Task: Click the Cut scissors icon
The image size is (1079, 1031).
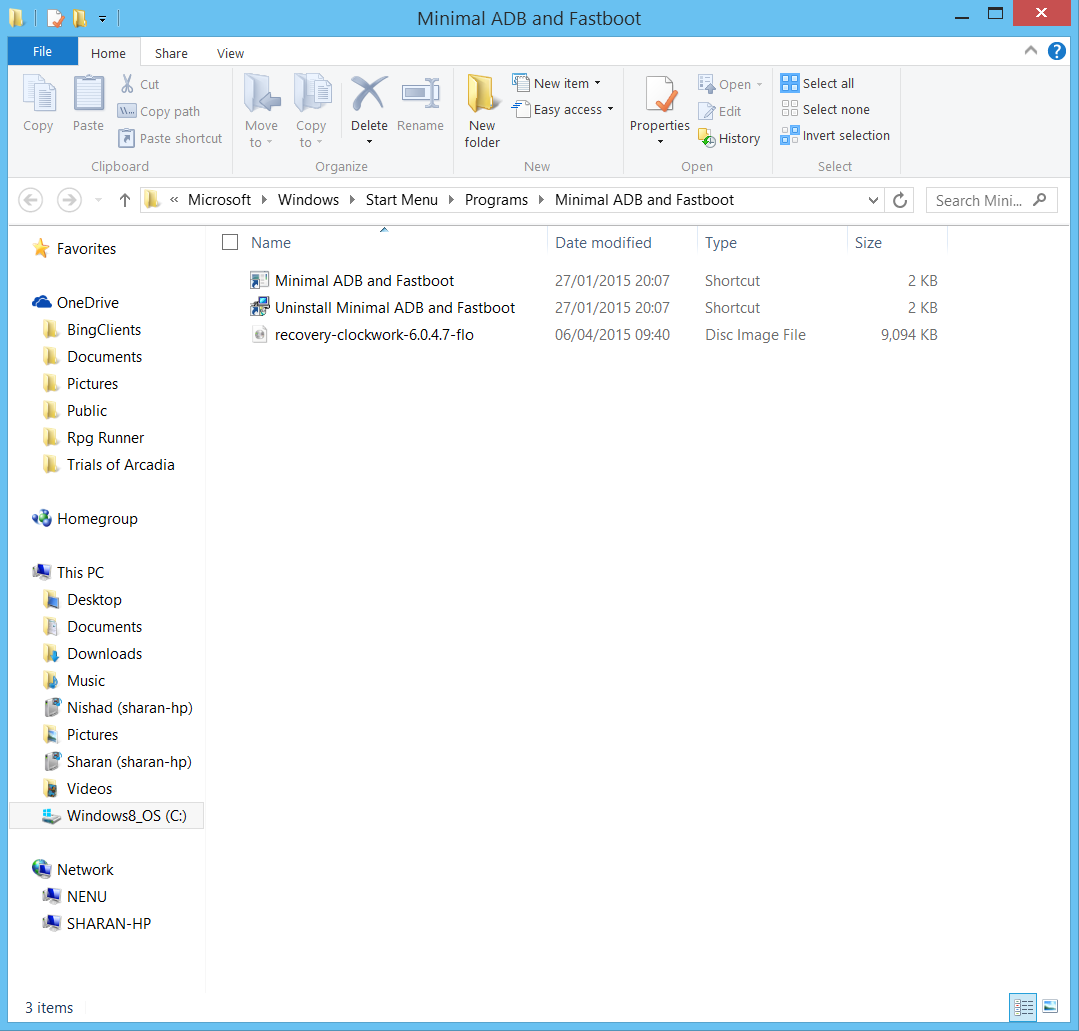Action: [127, 84]
